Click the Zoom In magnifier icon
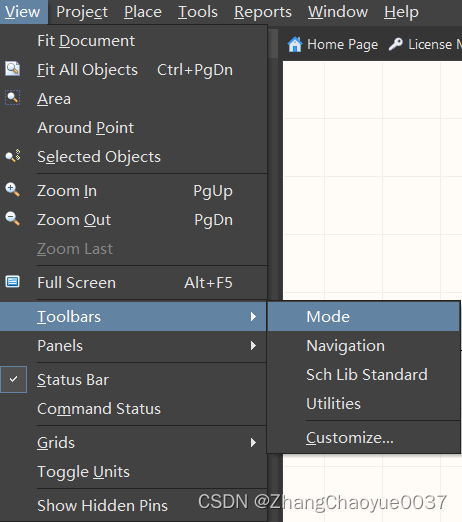This screenshot has height=522, width=462. tap(13, 190)
